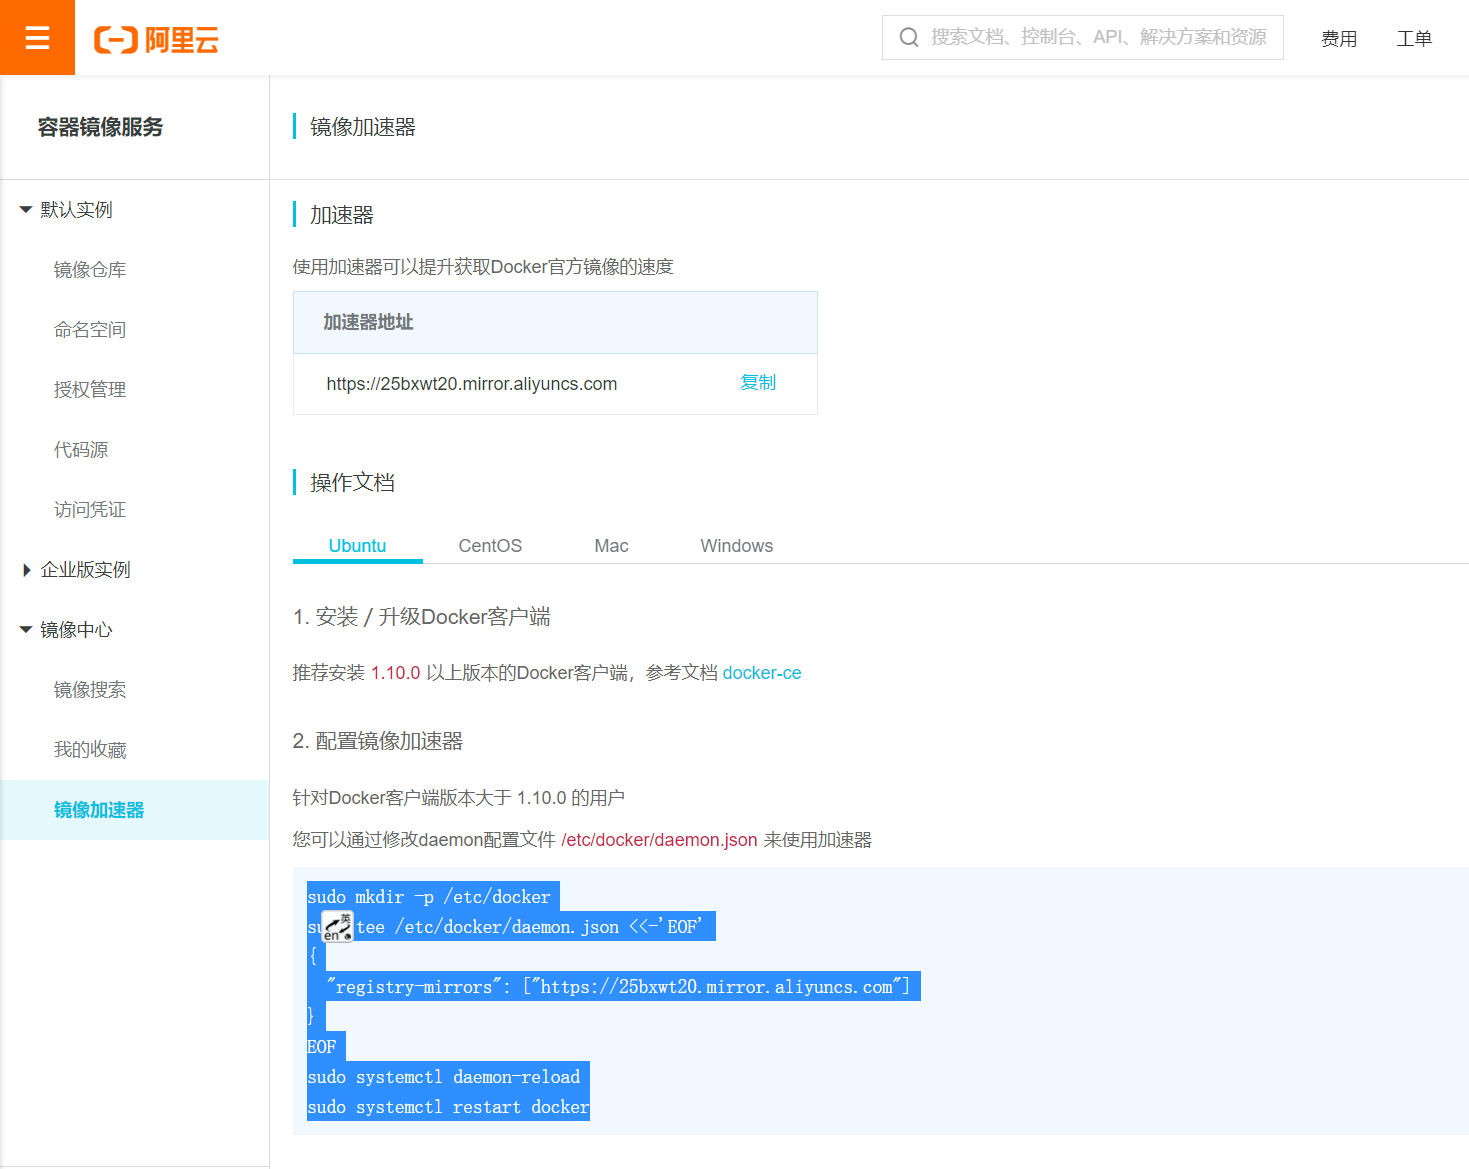Click the "sudo systemctl daemon-reload" line
This screenshot has width=1469, height=1169.
(x=444, y=1077)
